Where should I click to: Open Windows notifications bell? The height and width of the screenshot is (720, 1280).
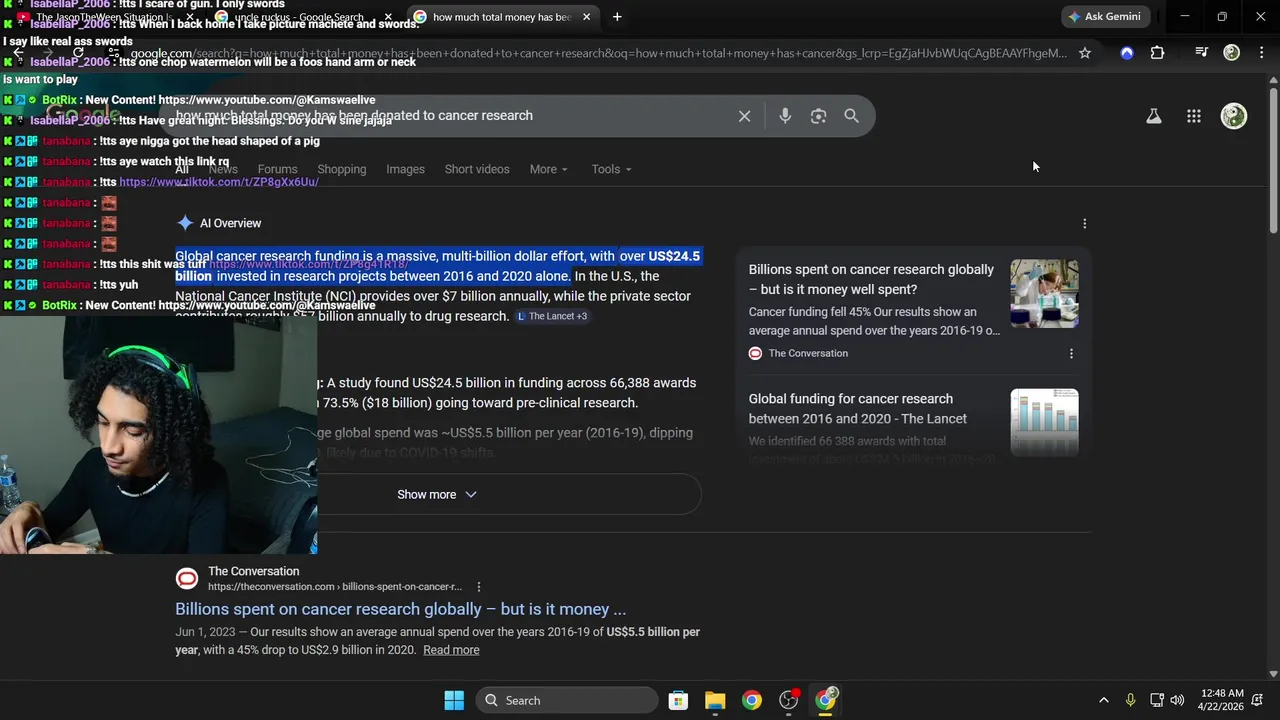pos(1258,700)
